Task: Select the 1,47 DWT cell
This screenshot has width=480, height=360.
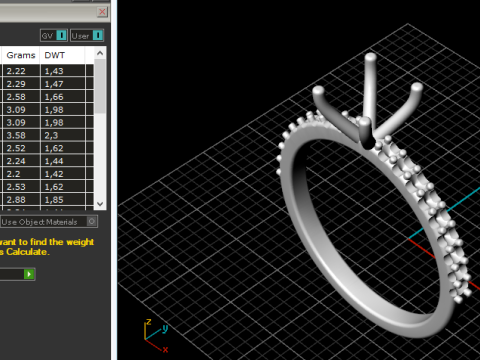Action: tap(63, 84)
